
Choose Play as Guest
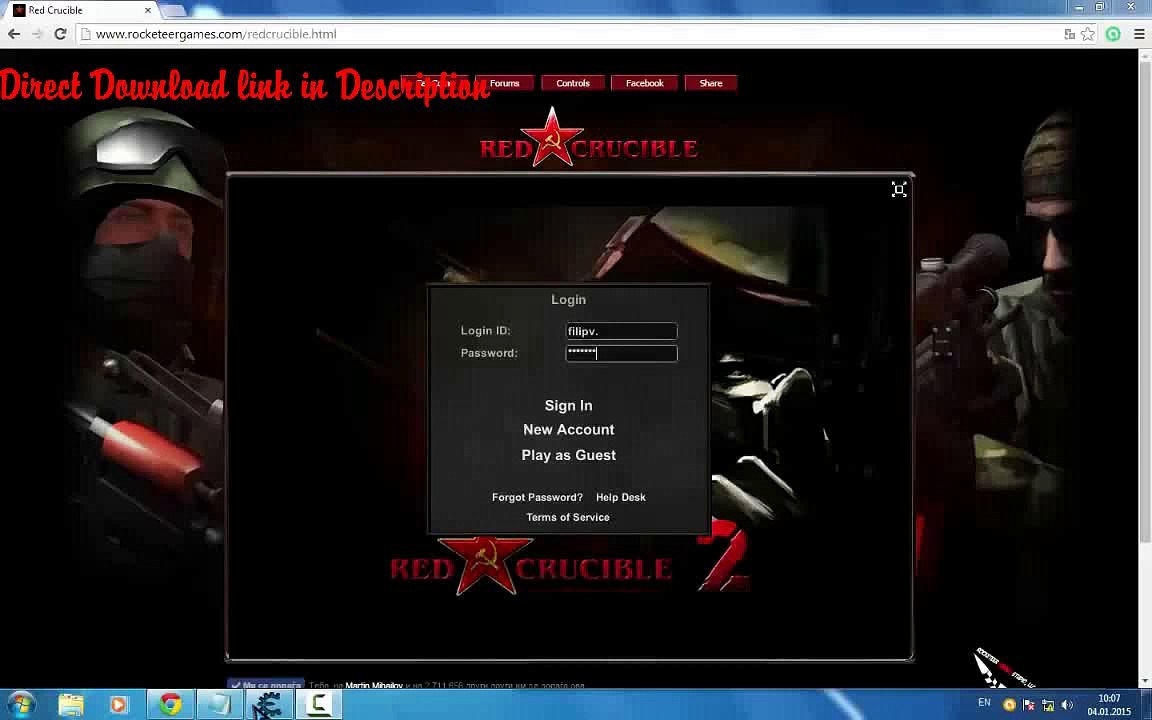[569, 456]
